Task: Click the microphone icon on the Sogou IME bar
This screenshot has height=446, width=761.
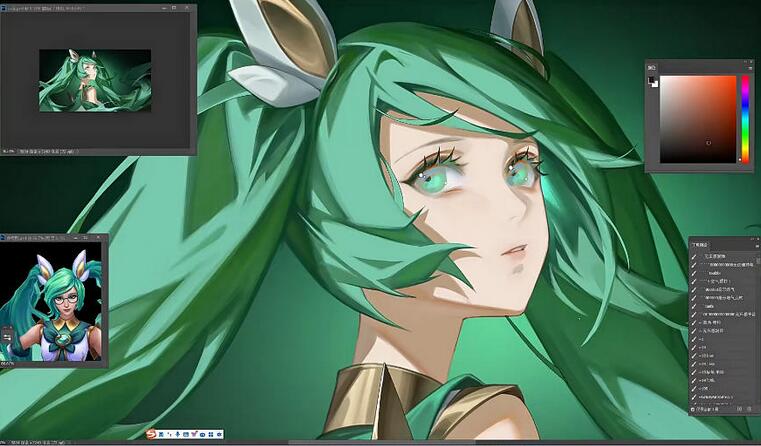Action: point(176,434)
